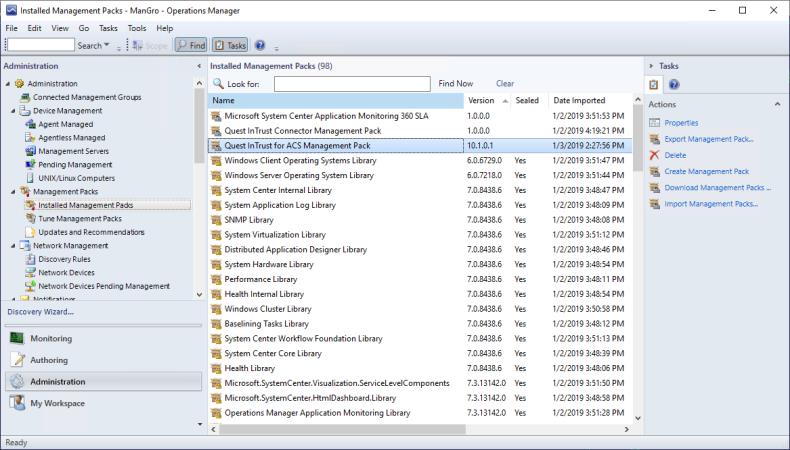Select the Tune Management Packs icon
Screen dimensions: 790x450
pos(30,219)
